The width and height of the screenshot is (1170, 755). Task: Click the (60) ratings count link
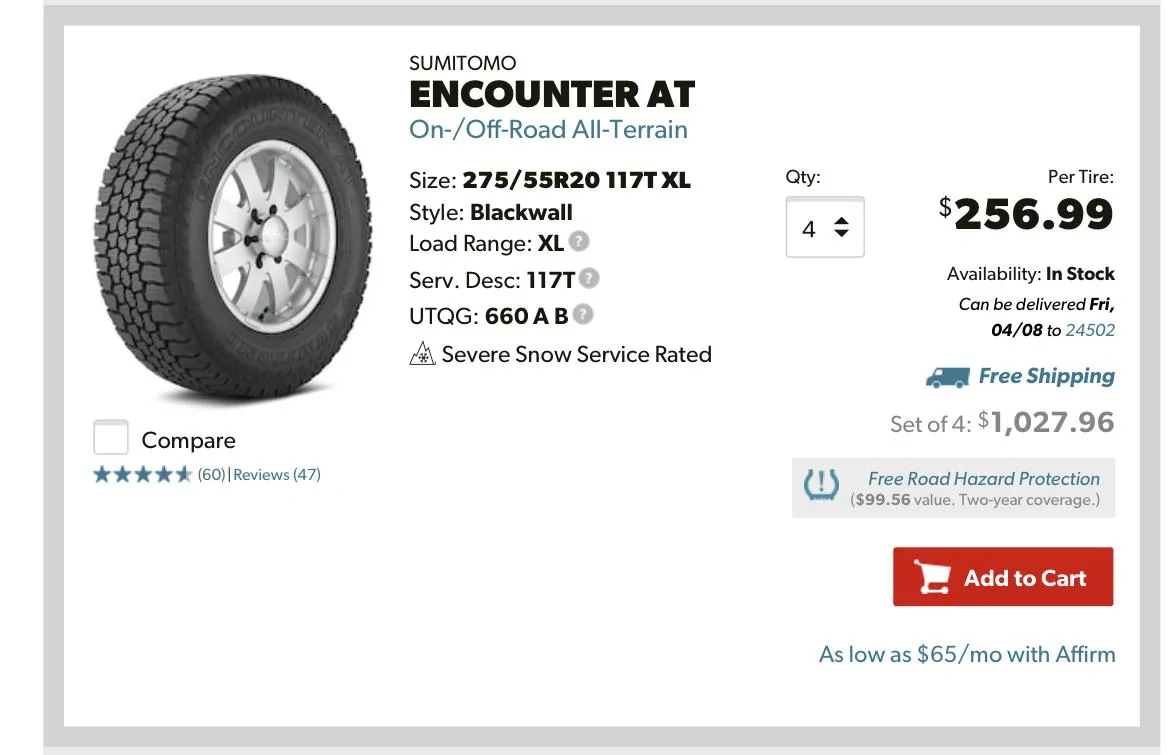(x=211, y=474)
